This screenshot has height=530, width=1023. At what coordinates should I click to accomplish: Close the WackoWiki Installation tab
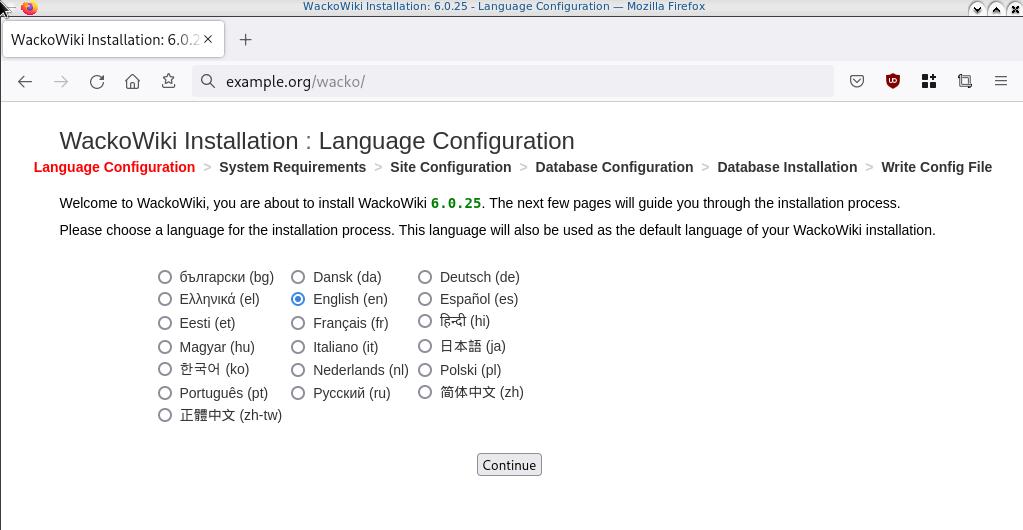(x=208, y=40)
